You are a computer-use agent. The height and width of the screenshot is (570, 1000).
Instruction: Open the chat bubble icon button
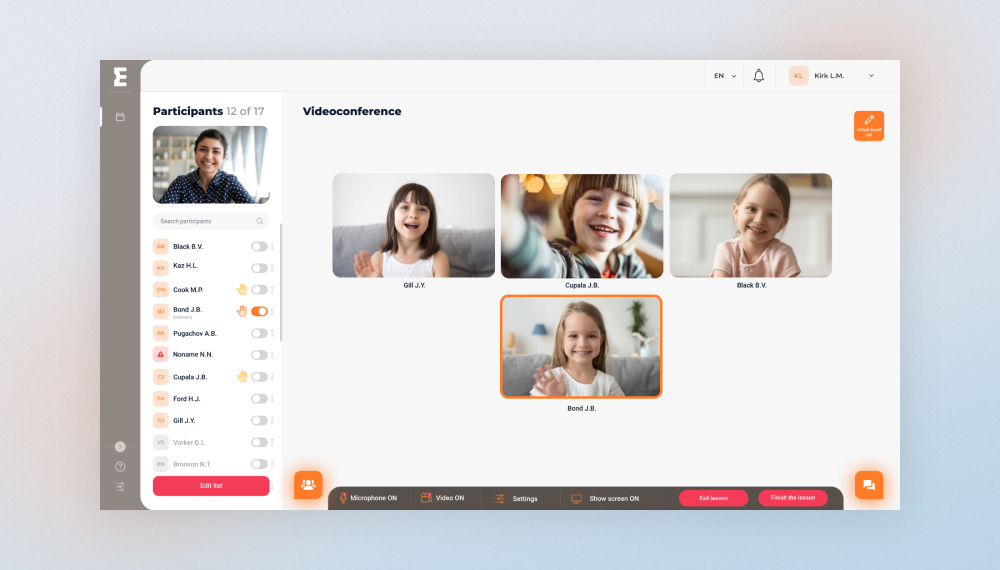[869, 485]
